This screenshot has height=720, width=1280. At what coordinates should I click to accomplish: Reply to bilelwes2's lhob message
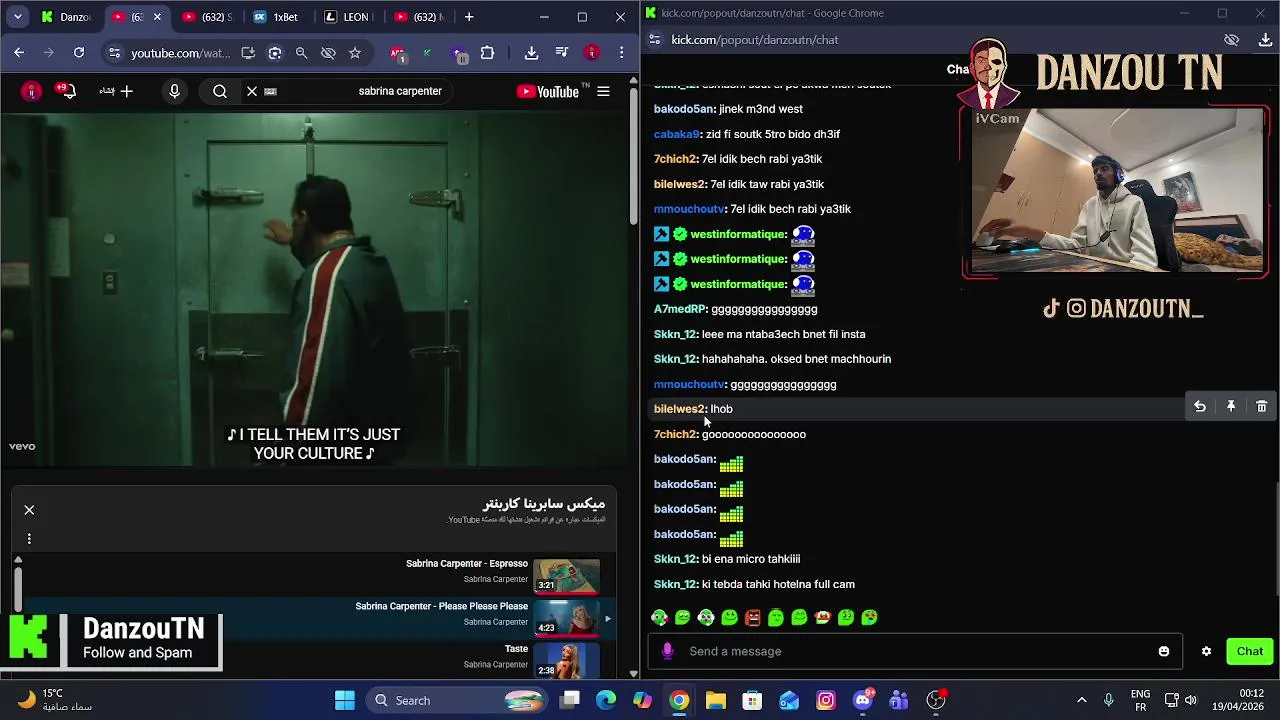pos(1200,407)
